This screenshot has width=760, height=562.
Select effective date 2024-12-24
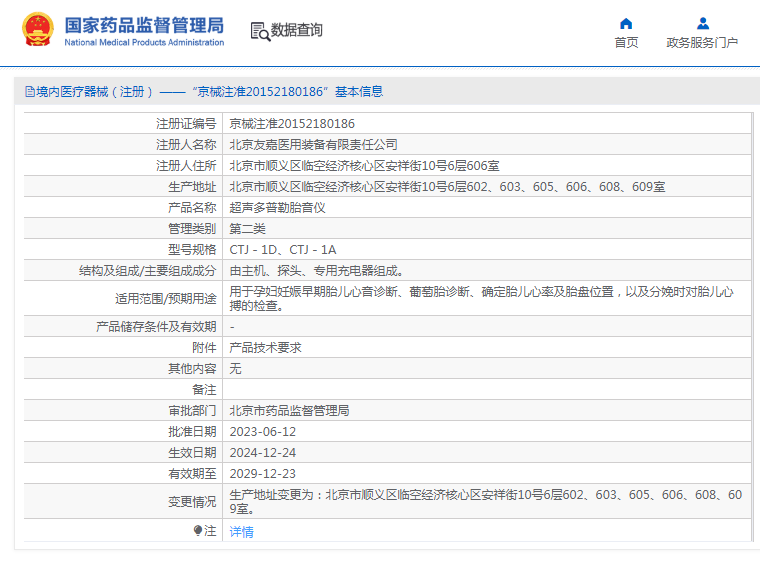tap(262, 452)
